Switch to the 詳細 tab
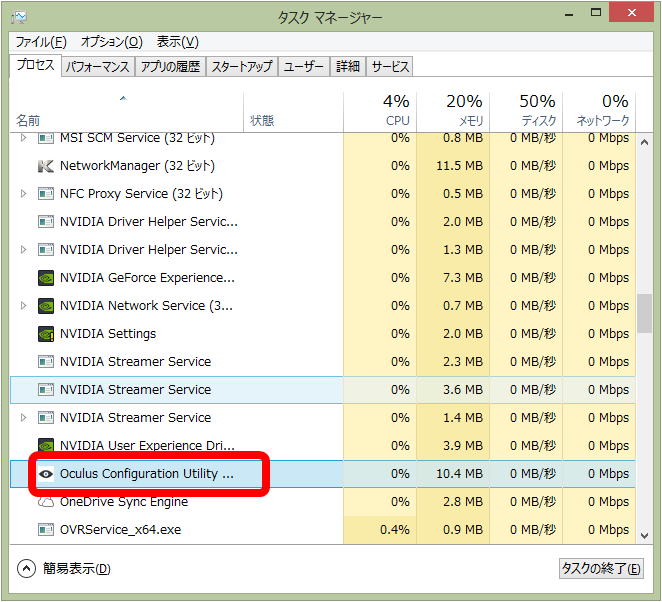This screenshot has height=602, width=662. pyautogui.click(x=348, y=67)
